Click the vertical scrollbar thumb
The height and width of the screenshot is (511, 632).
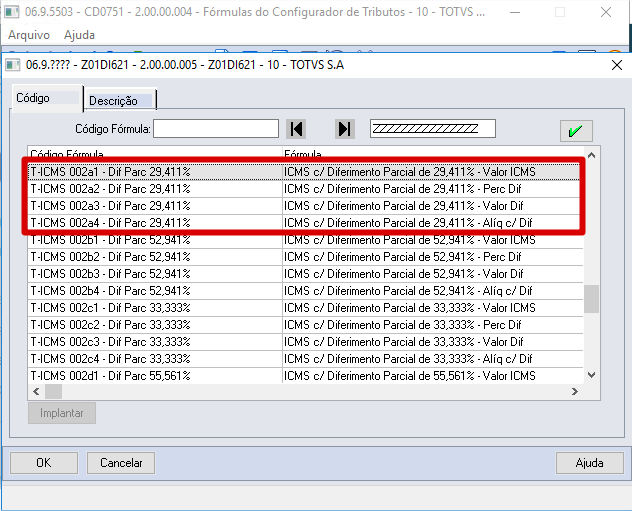click(x=591, y=299)
